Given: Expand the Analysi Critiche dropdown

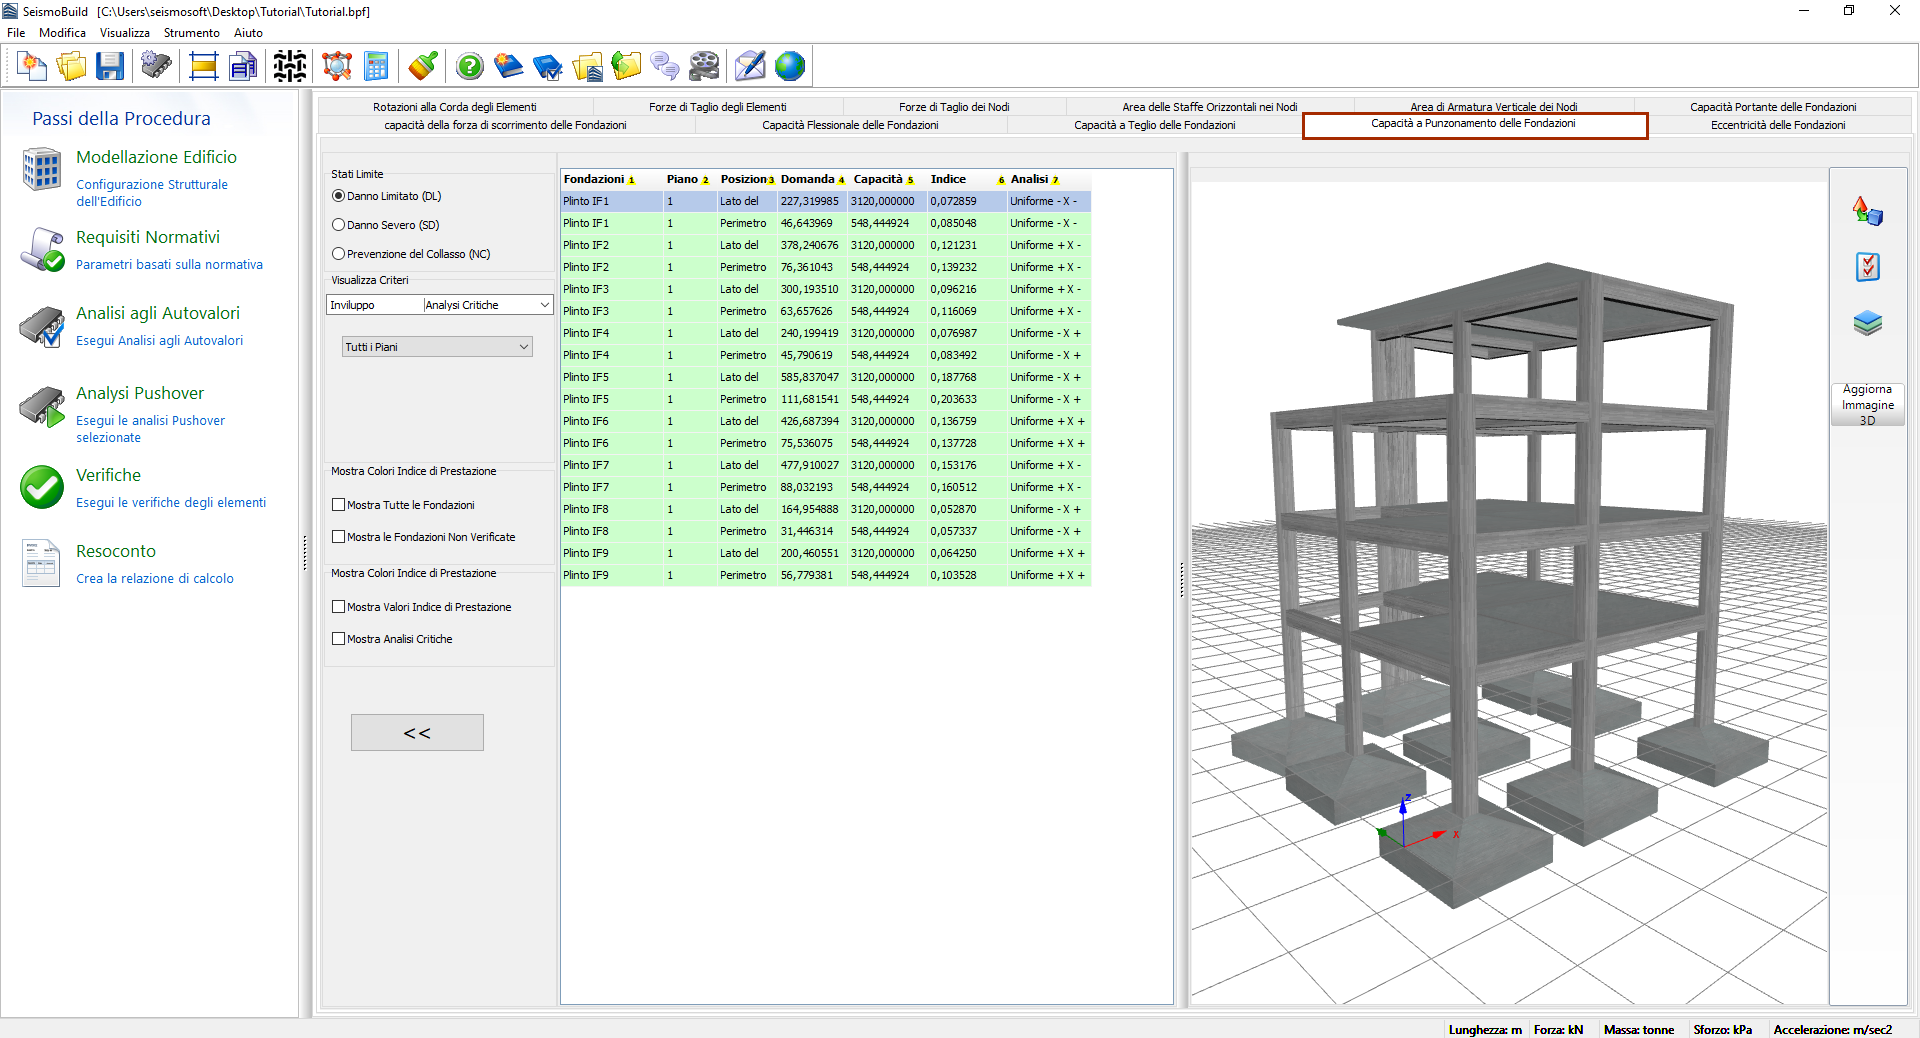Looking at the screenshot, I should [x=544, y=305].
